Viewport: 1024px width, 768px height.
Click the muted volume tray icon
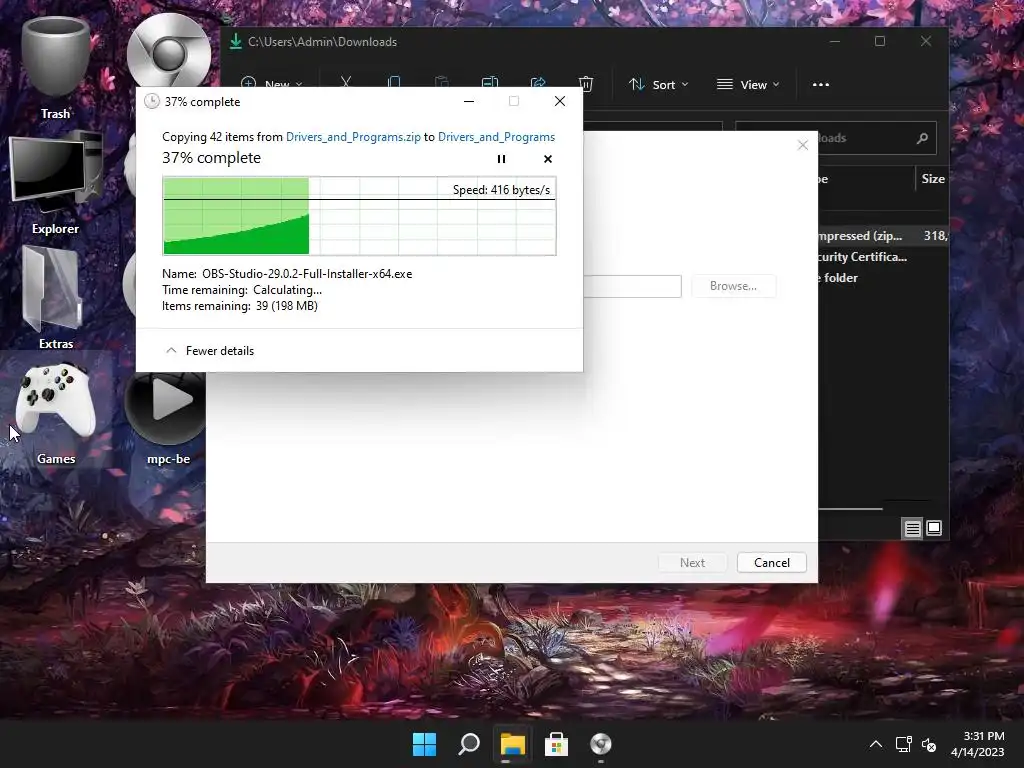pos(929,744)
